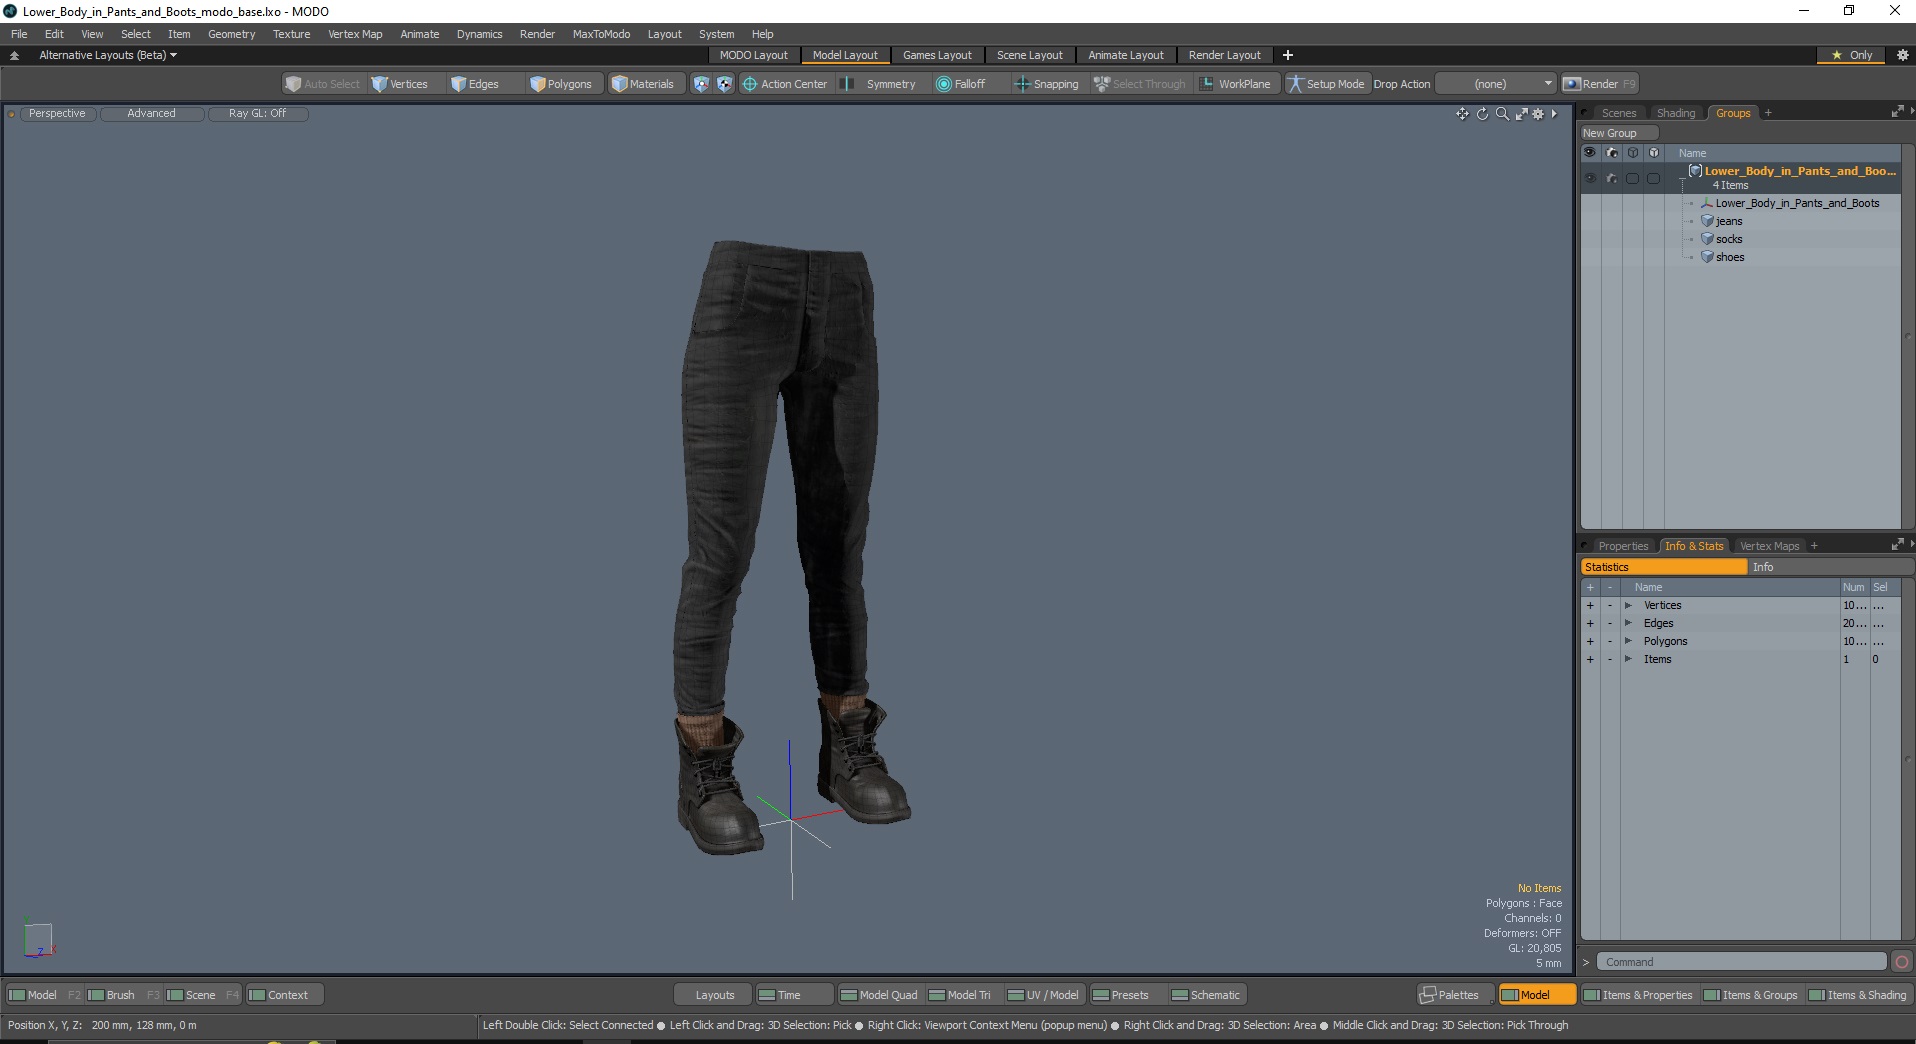Click plus button in Vertices row
Screen dimensions: 1916x1044
(1590, 605)
